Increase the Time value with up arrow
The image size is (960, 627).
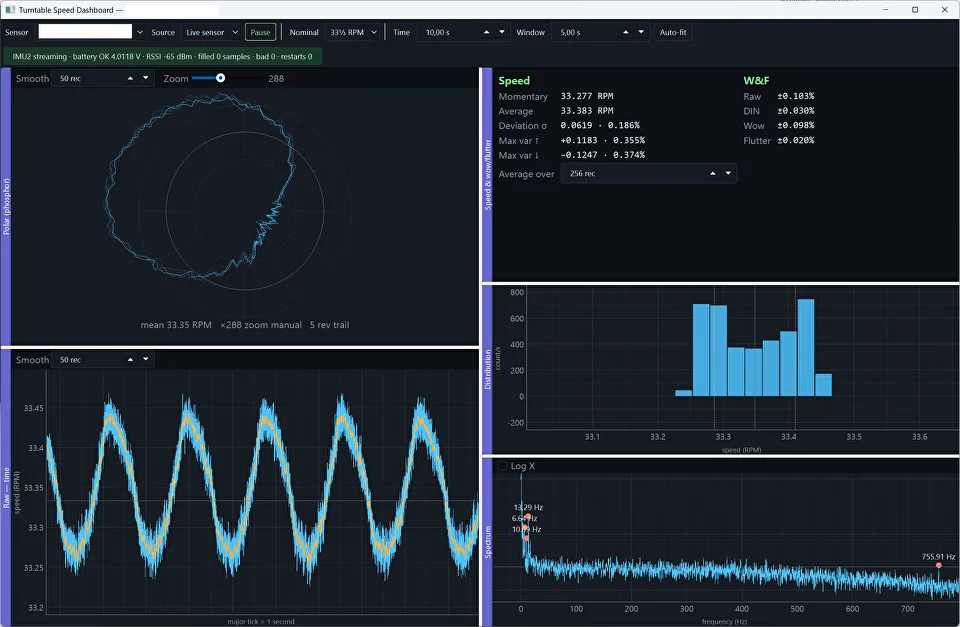(486, 32)
